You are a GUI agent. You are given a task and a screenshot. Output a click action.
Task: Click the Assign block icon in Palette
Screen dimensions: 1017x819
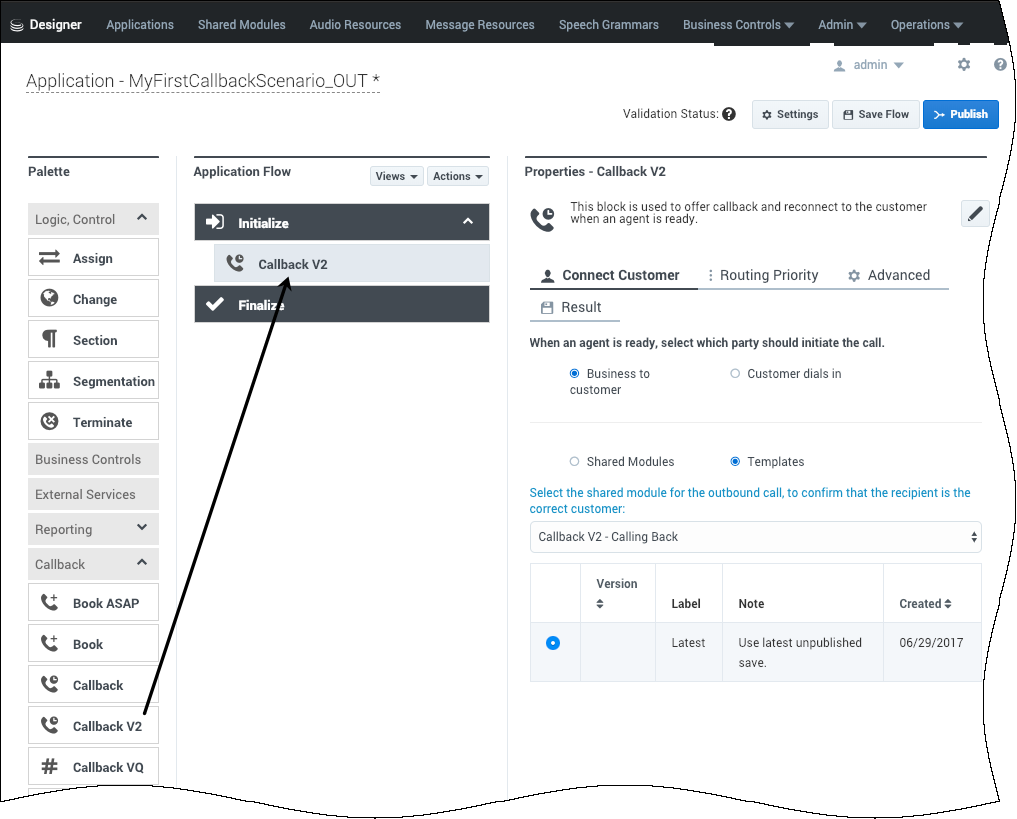49,258
